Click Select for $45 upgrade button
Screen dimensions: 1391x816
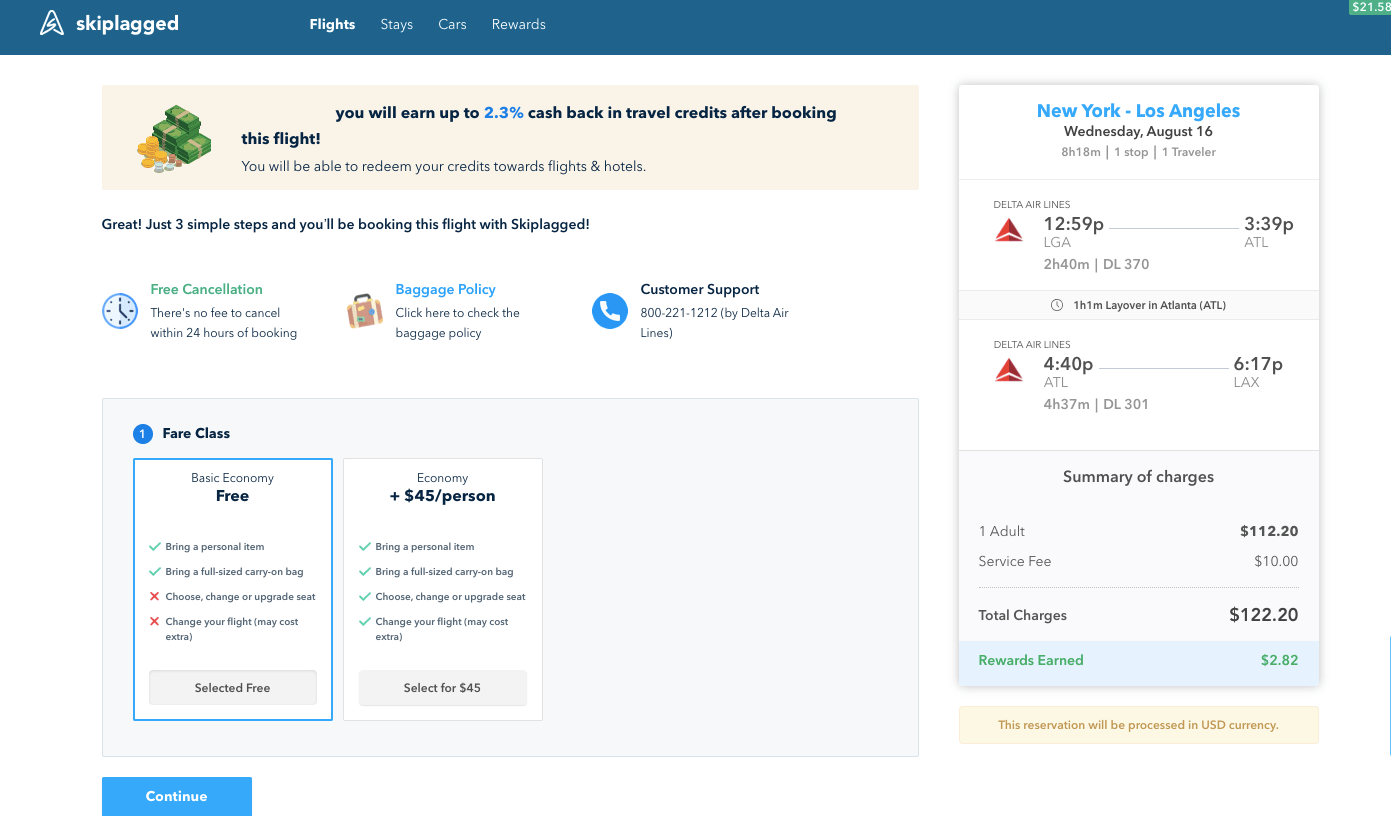click(x=442, y=687)
